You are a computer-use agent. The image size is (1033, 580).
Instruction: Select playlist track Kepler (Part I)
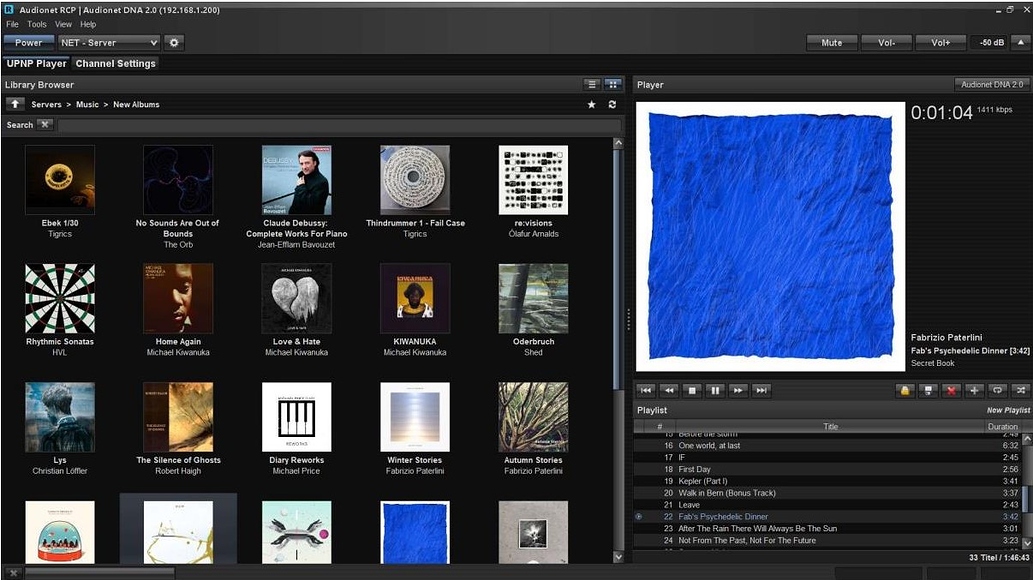tap(827, 481)
